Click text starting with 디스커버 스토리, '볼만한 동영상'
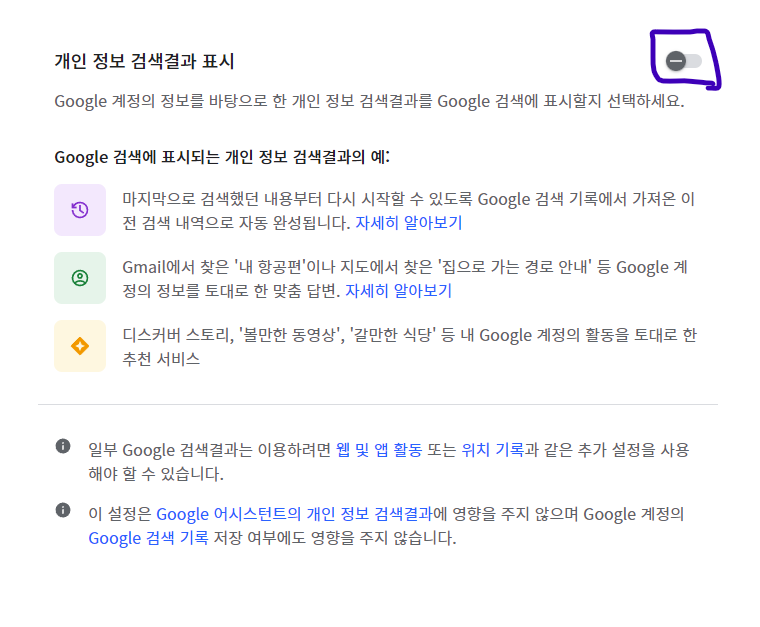 [410, 347]
